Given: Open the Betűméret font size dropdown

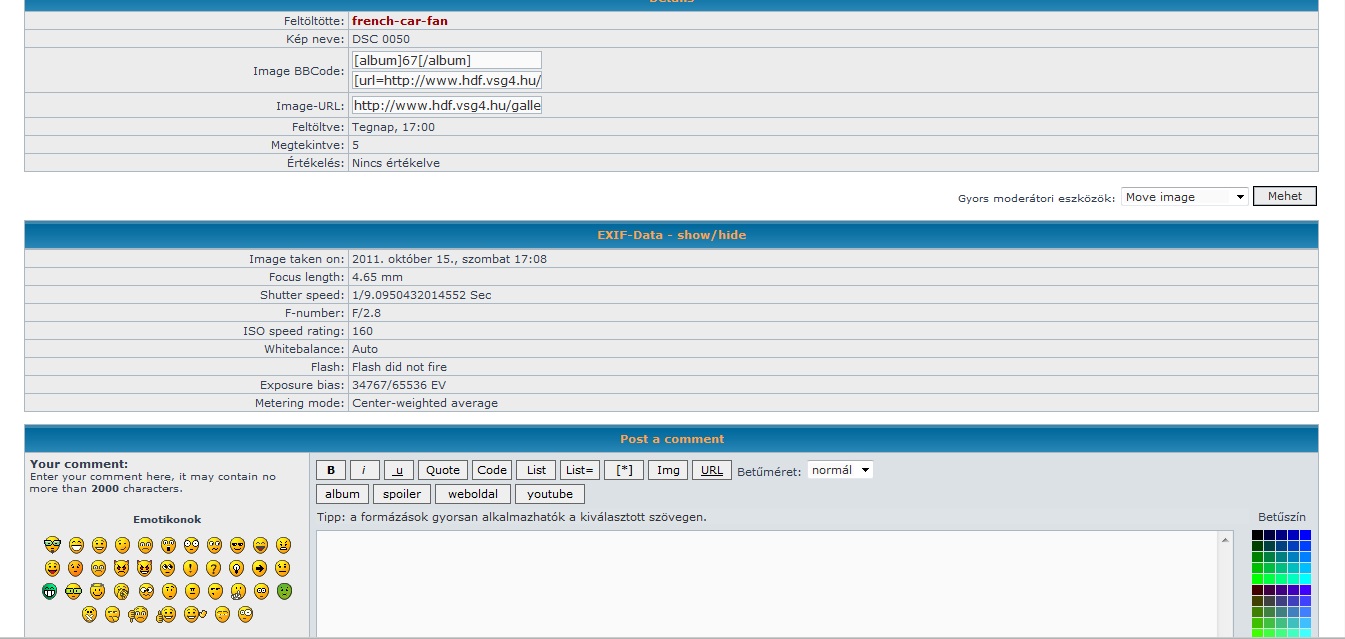Looking at the screenshot, I should click(x=840, y=470).
